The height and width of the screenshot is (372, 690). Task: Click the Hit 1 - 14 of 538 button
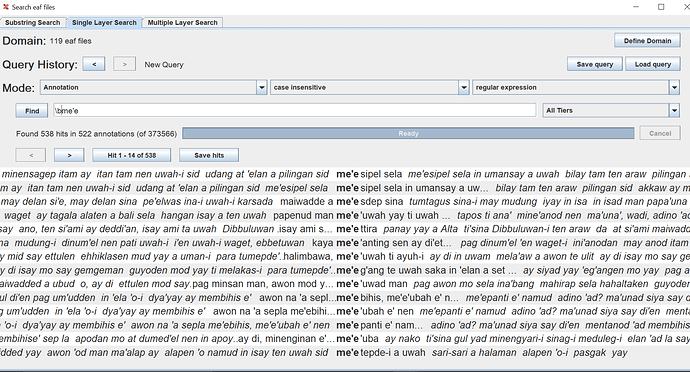point(132,155)
